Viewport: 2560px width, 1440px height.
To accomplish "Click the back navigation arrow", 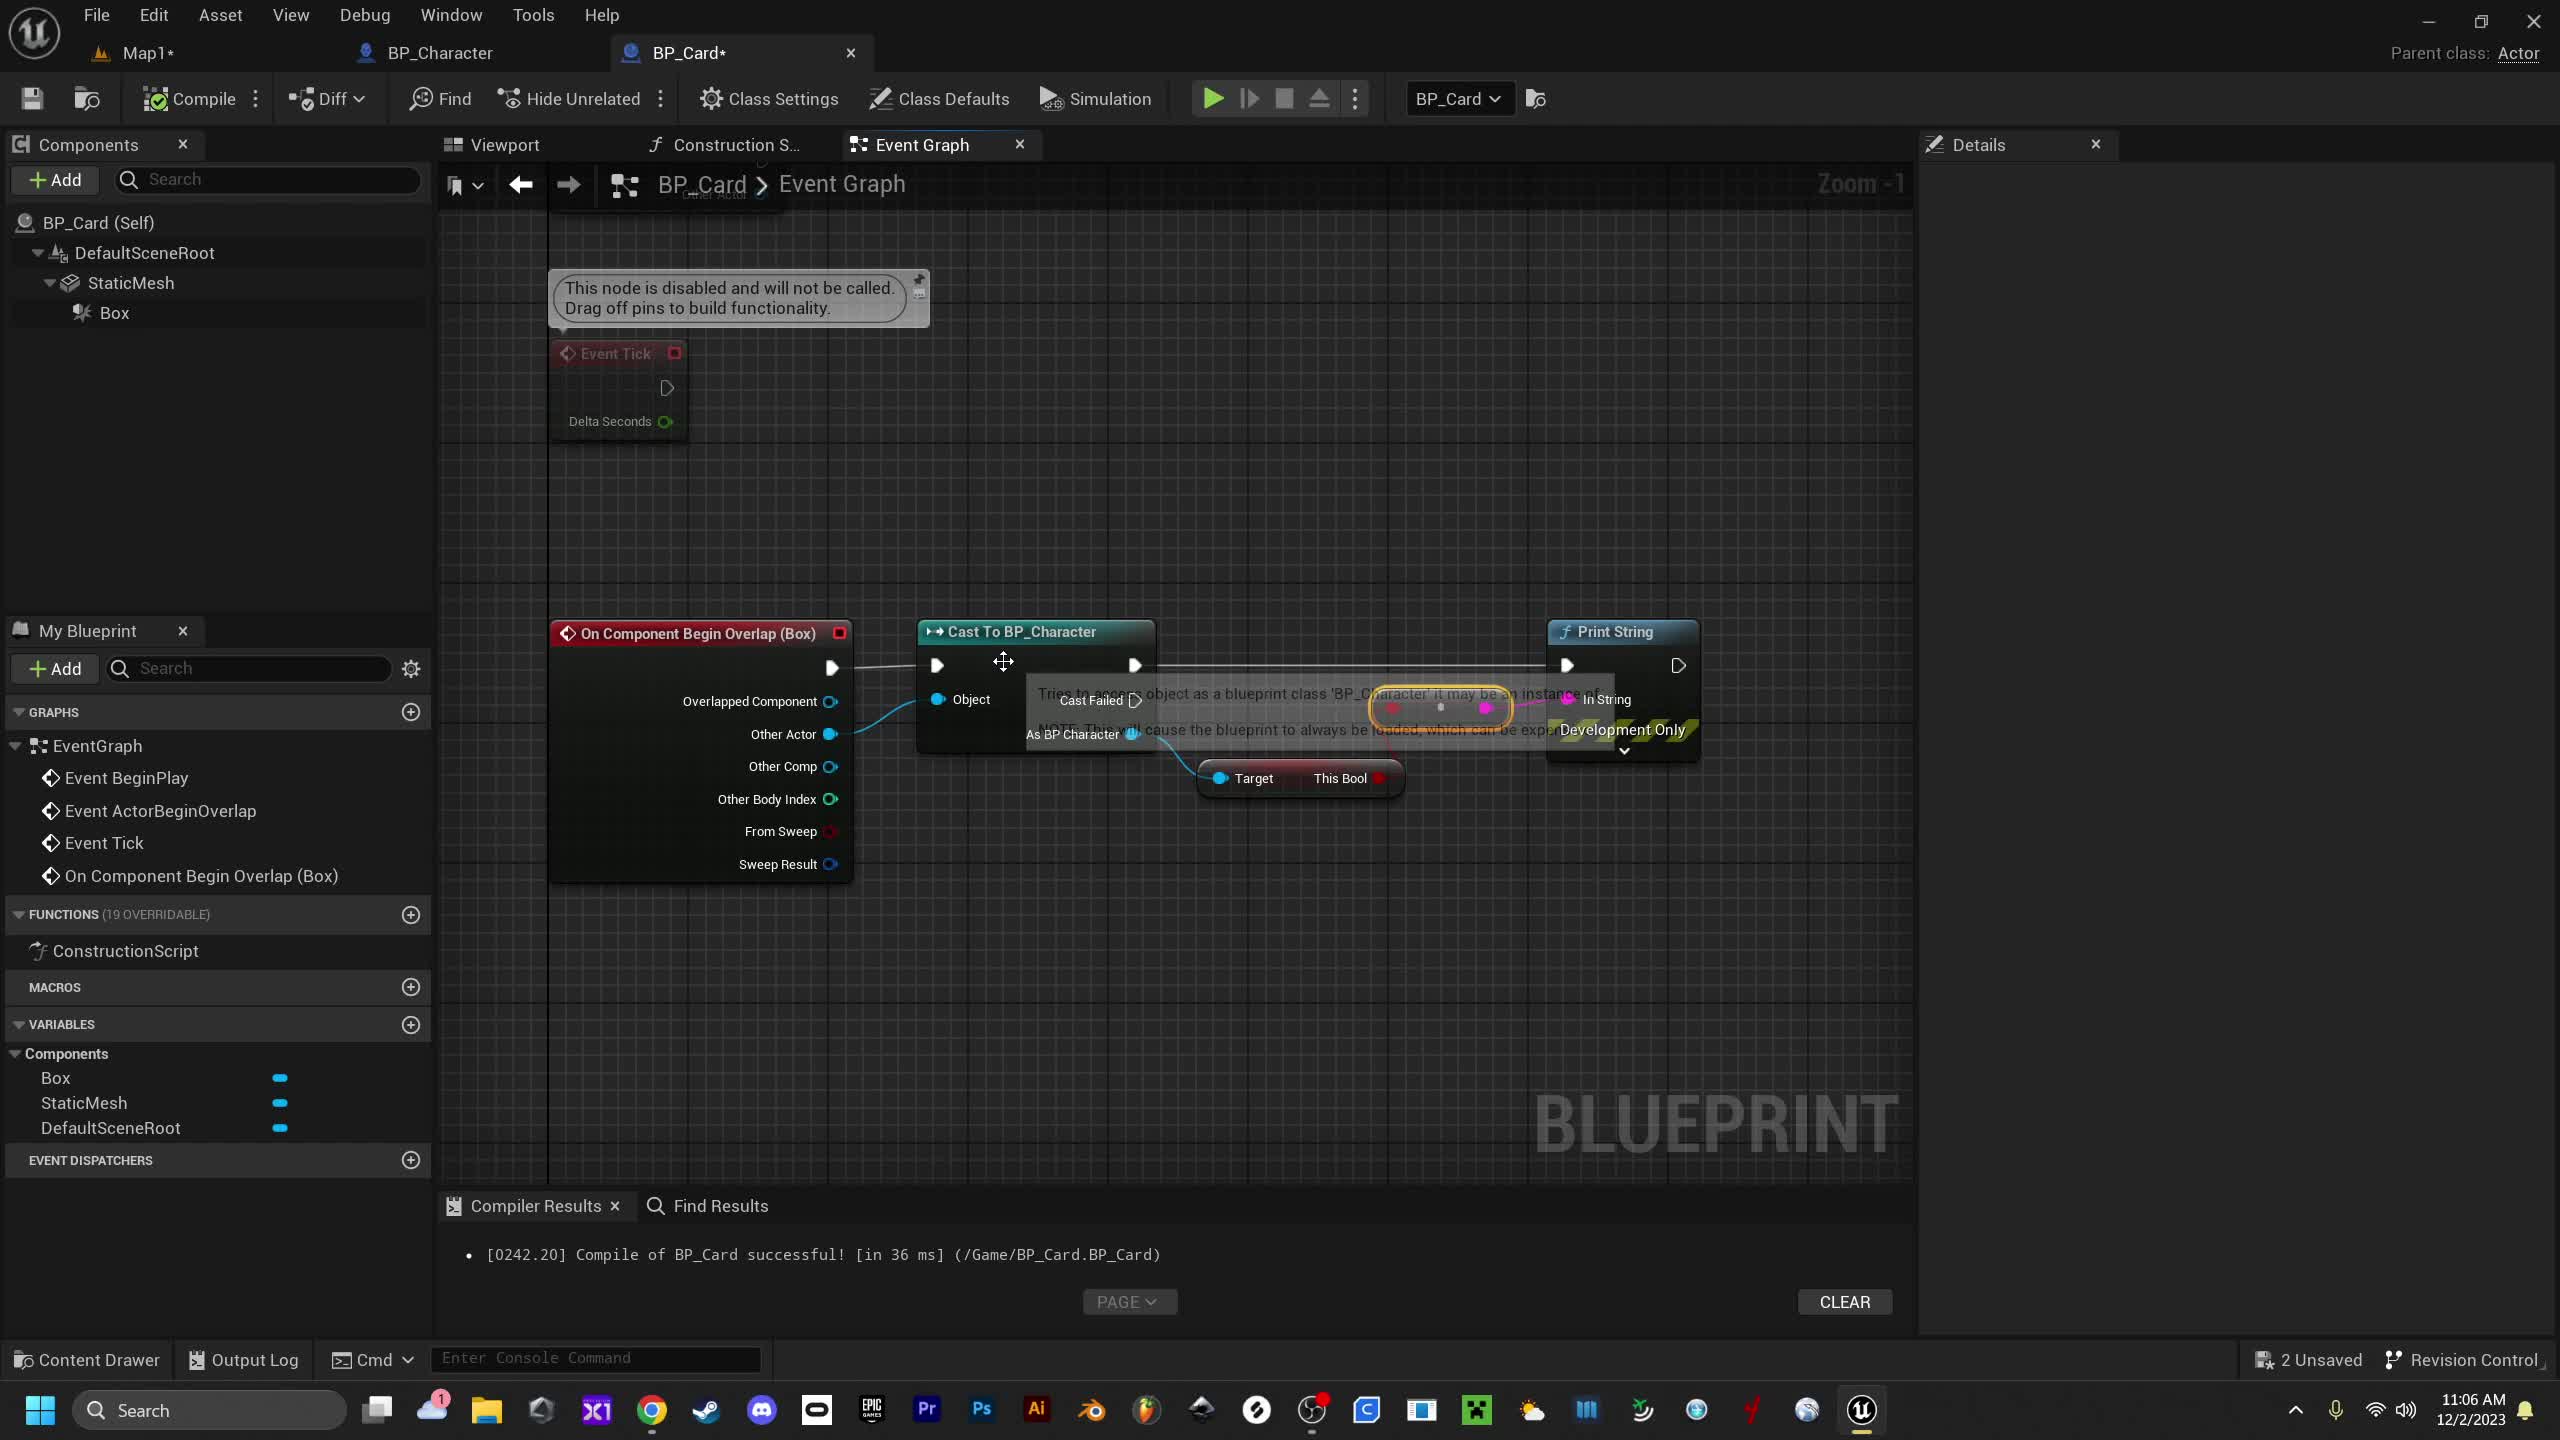I will coord(520,185).
